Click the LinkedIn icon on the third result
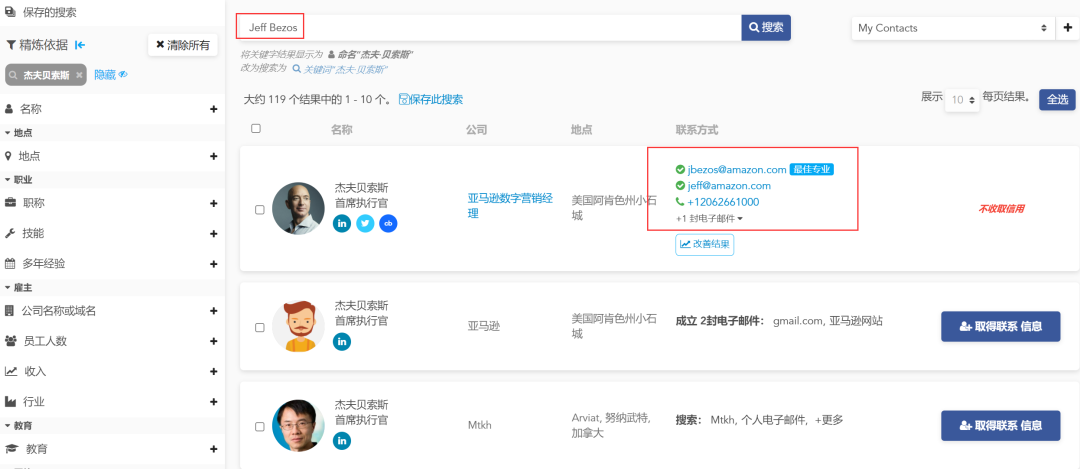 tap(342, 440)
